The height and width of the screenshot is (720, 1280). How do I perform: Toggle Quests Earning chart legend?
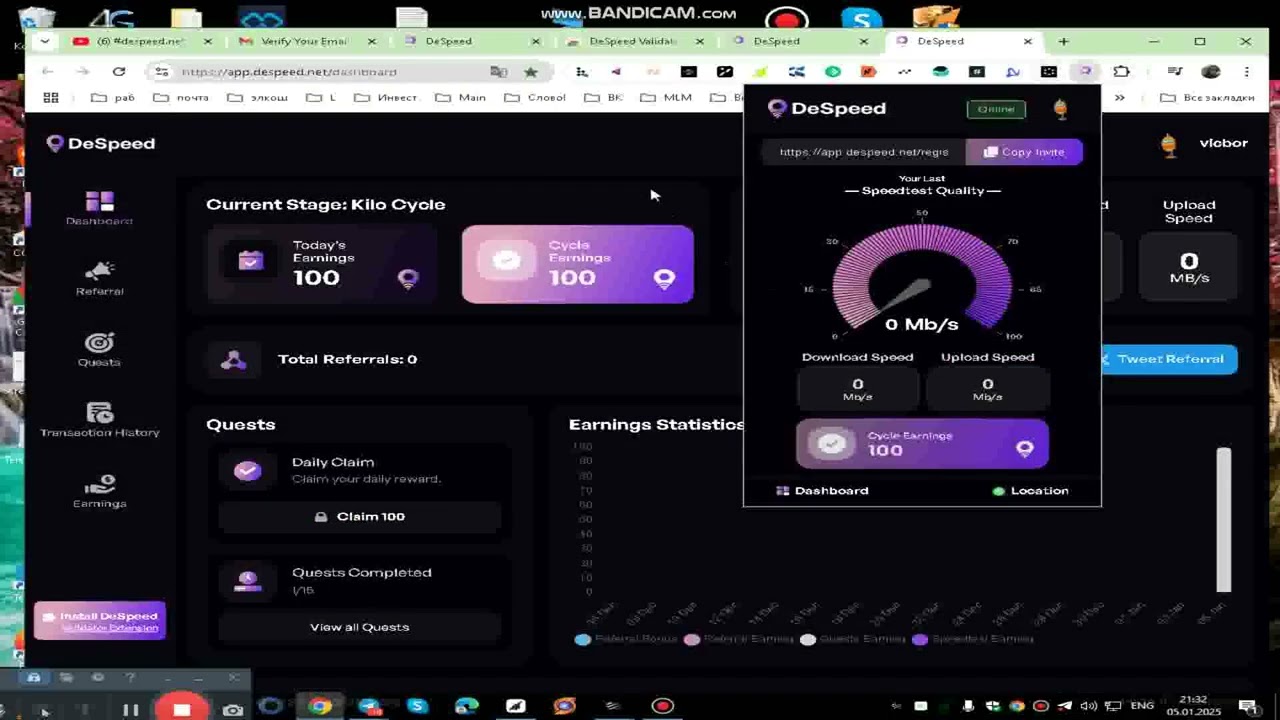pyautogui.click(x=853, y=639)
